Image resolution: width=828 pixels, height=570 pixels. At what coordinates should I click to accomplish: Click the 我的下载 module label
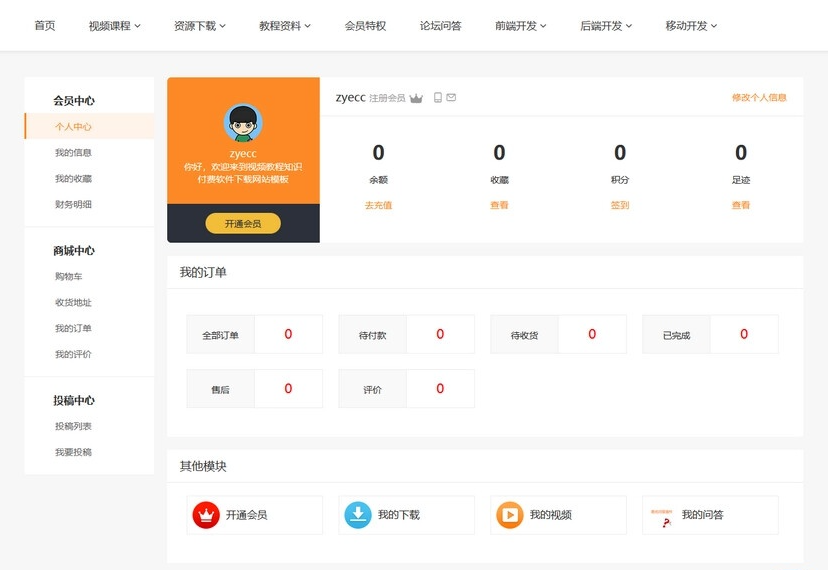tap(399, 515)
